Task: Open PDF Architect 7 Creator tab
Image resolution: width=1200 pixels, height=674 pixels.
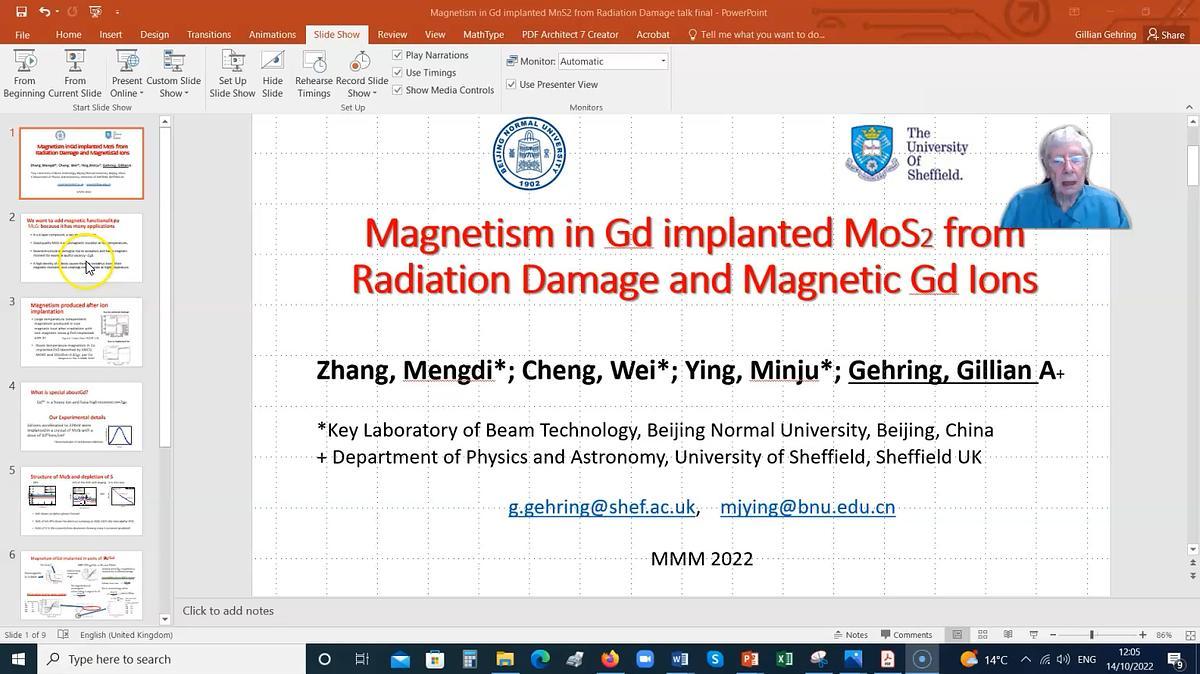Action: click(x=570, y=34)
